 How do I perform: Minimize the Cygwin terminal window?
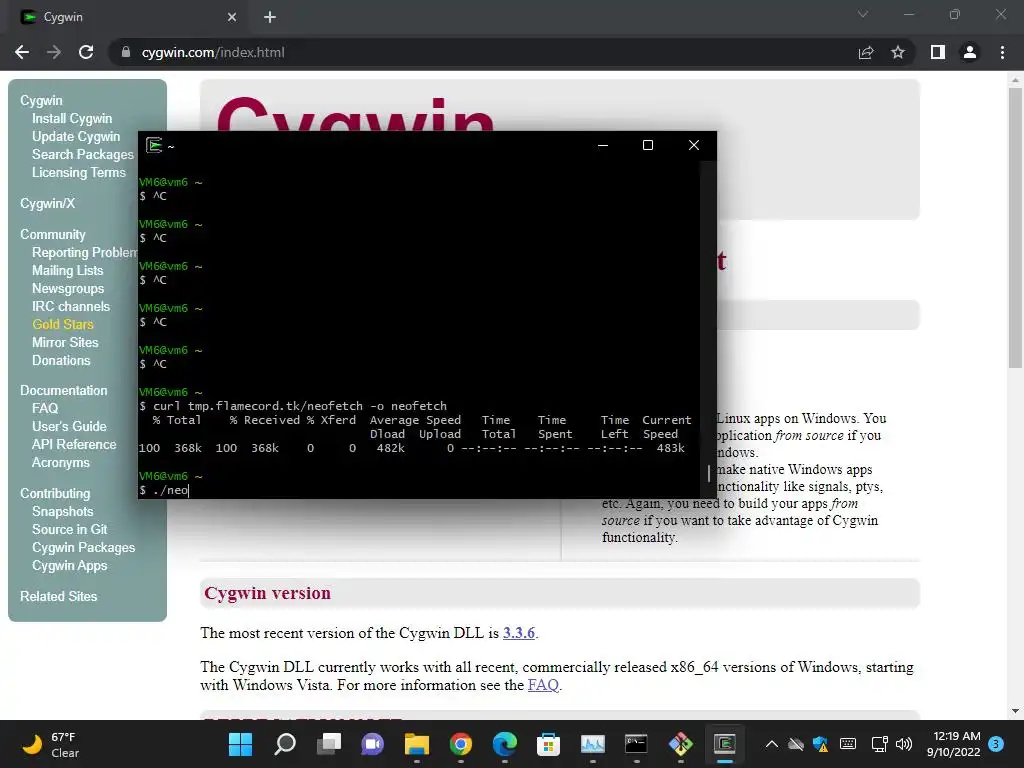[x=603, y=145]
